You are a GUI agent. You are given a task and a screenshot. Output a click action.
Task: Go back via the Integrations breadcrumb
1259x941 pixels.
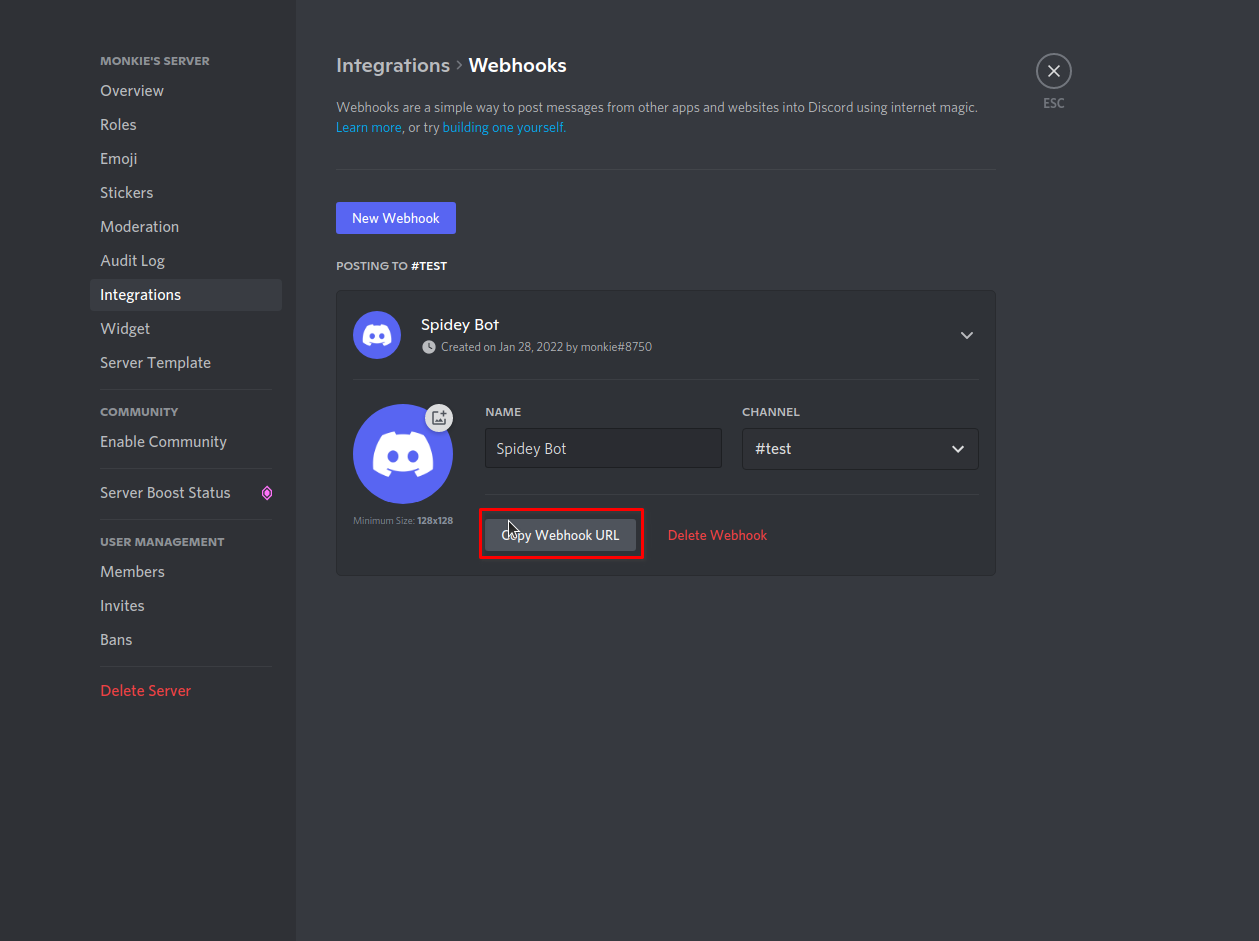coord(393,65)
